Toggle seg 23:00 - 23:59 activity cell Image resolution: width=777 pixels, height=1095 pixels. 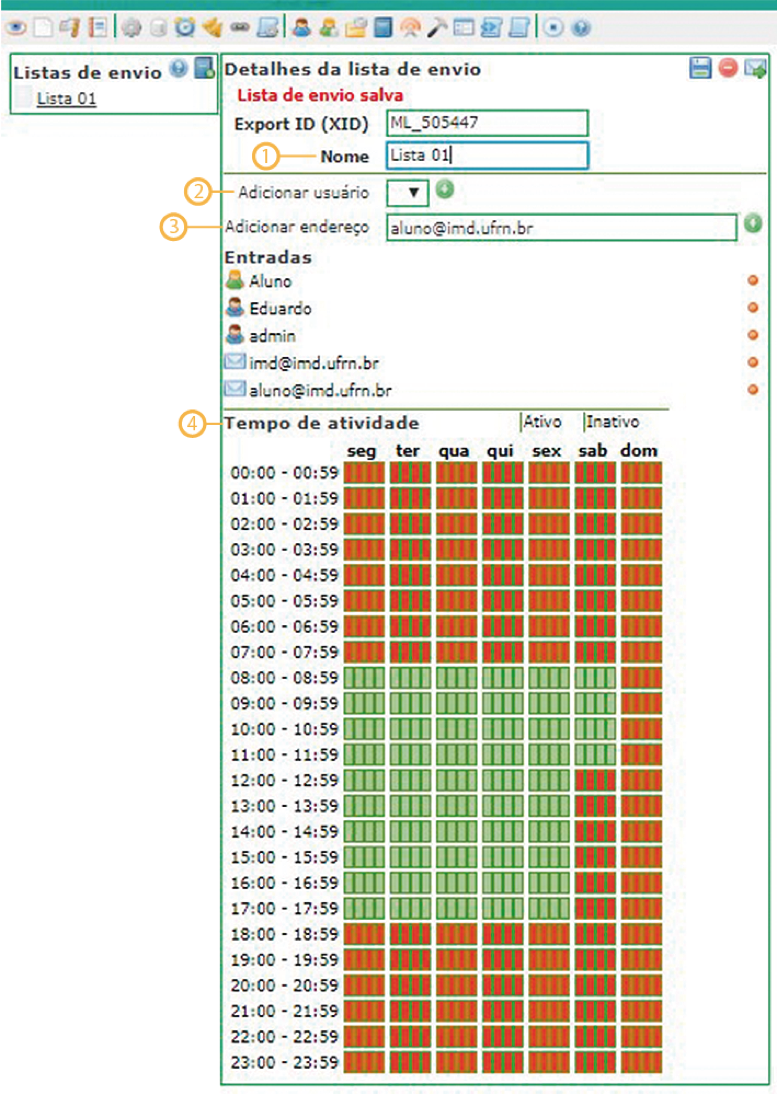(364, 1061)
